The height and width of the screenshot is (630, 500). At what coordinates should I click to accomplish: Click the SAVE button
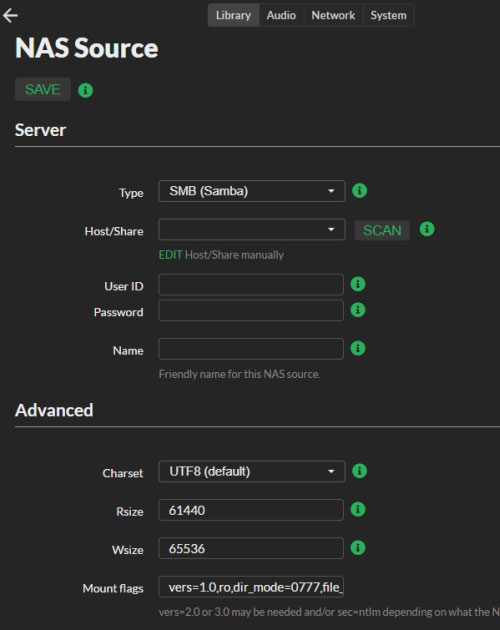point(43,89)
